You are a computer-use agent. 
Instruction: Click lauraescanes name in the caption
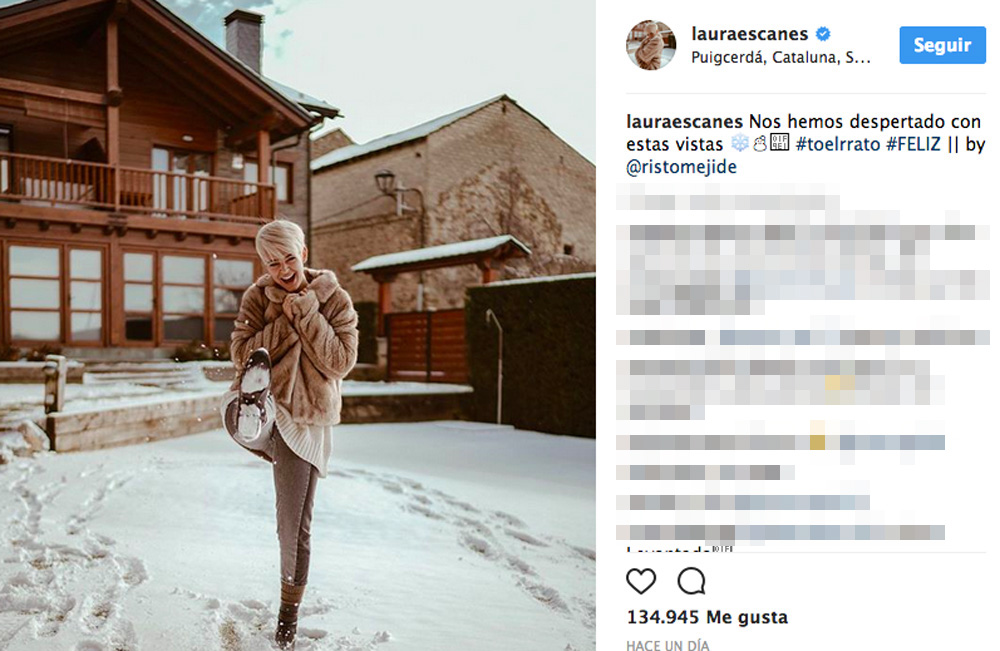(684, 122)
